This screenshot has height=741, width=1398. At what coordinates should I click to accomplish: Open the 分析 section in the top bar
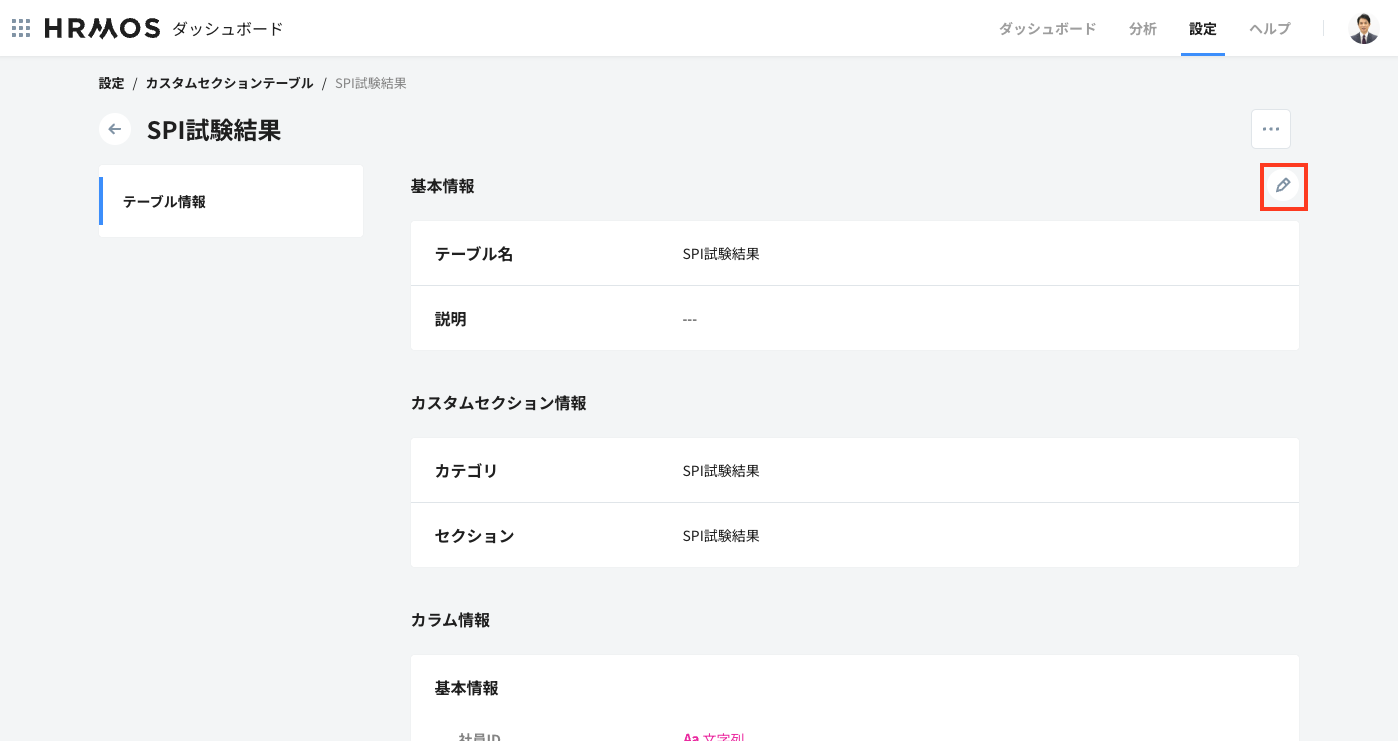coord(1142,29)
